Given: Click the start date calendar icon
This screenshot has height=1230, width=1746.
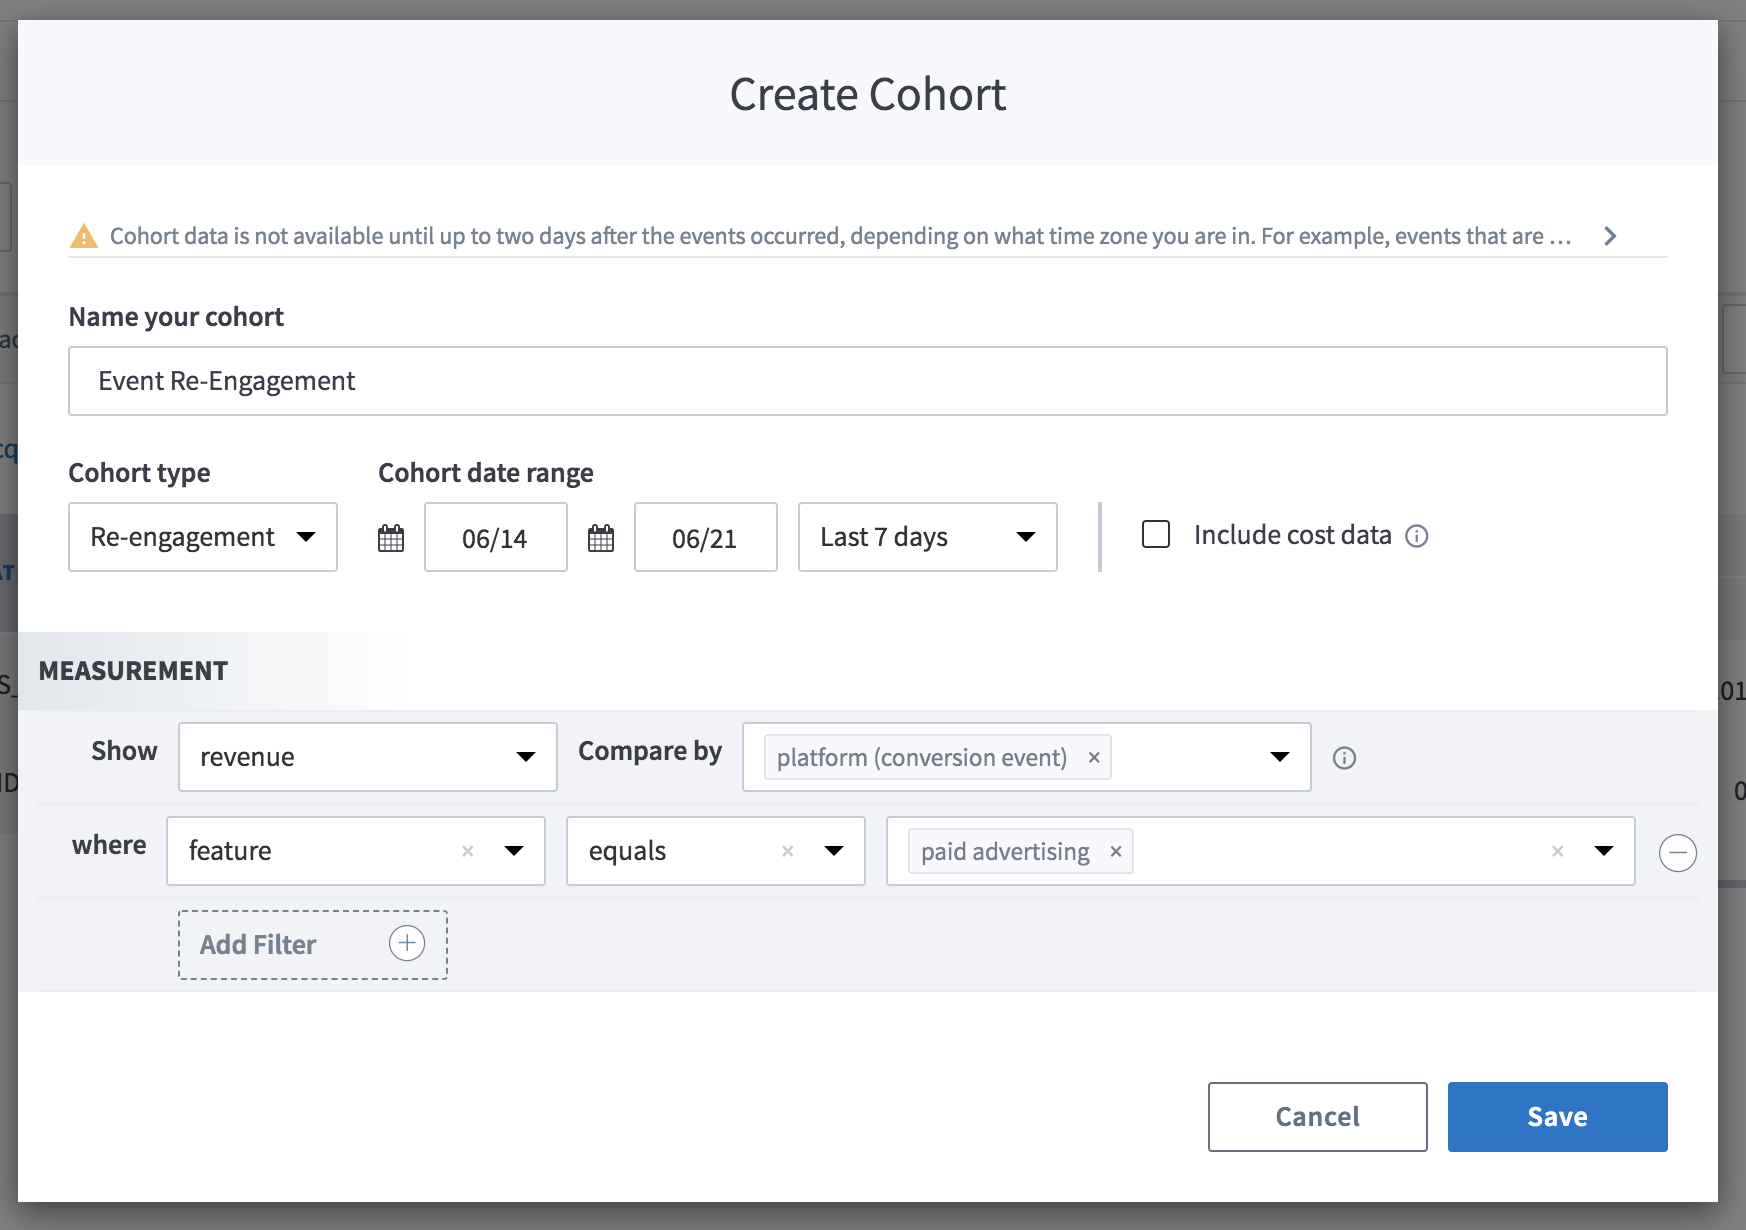Looking at the screenshot, I should tap(391, 538).
